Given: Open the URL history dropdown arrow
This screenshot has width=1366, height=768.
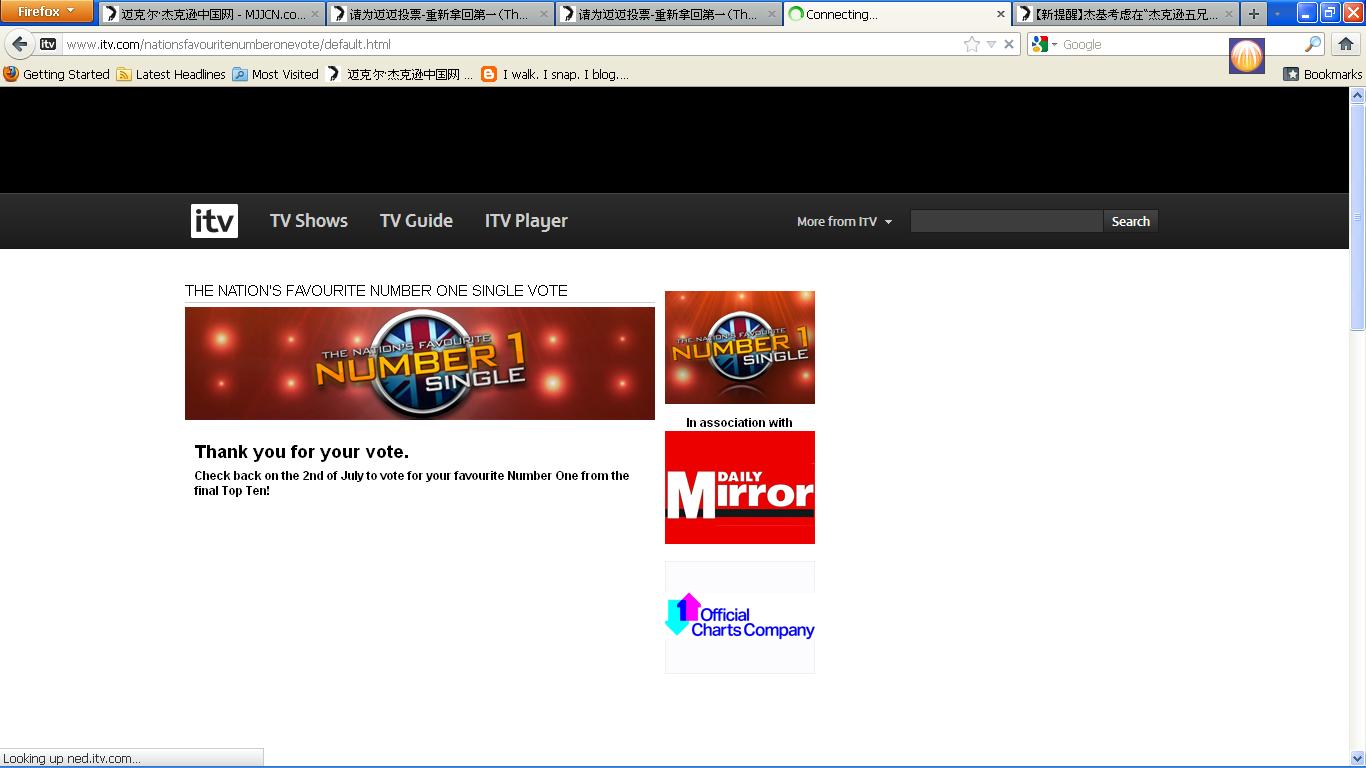Looking at the screenshot, I should click(991, 44).
